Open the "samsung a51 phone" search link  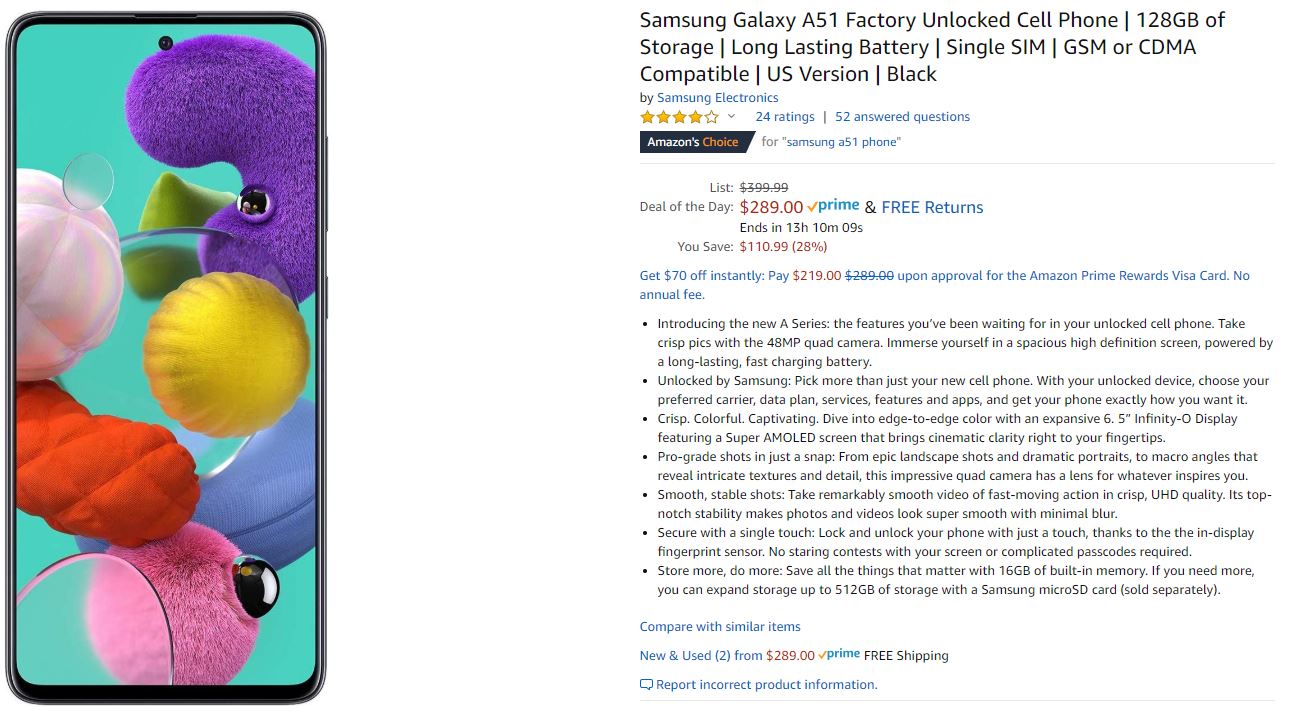click(843, 142)
